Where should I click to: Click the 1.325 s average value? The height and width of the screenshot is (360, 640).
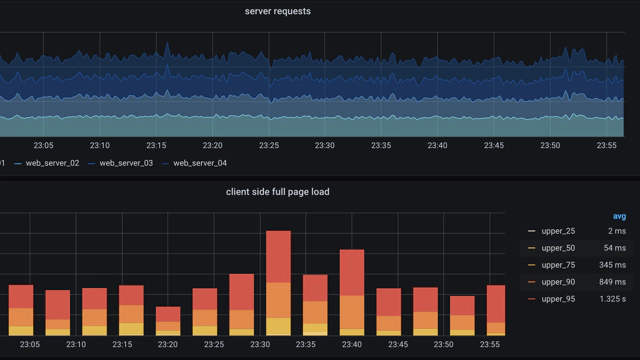pos(613,299)
